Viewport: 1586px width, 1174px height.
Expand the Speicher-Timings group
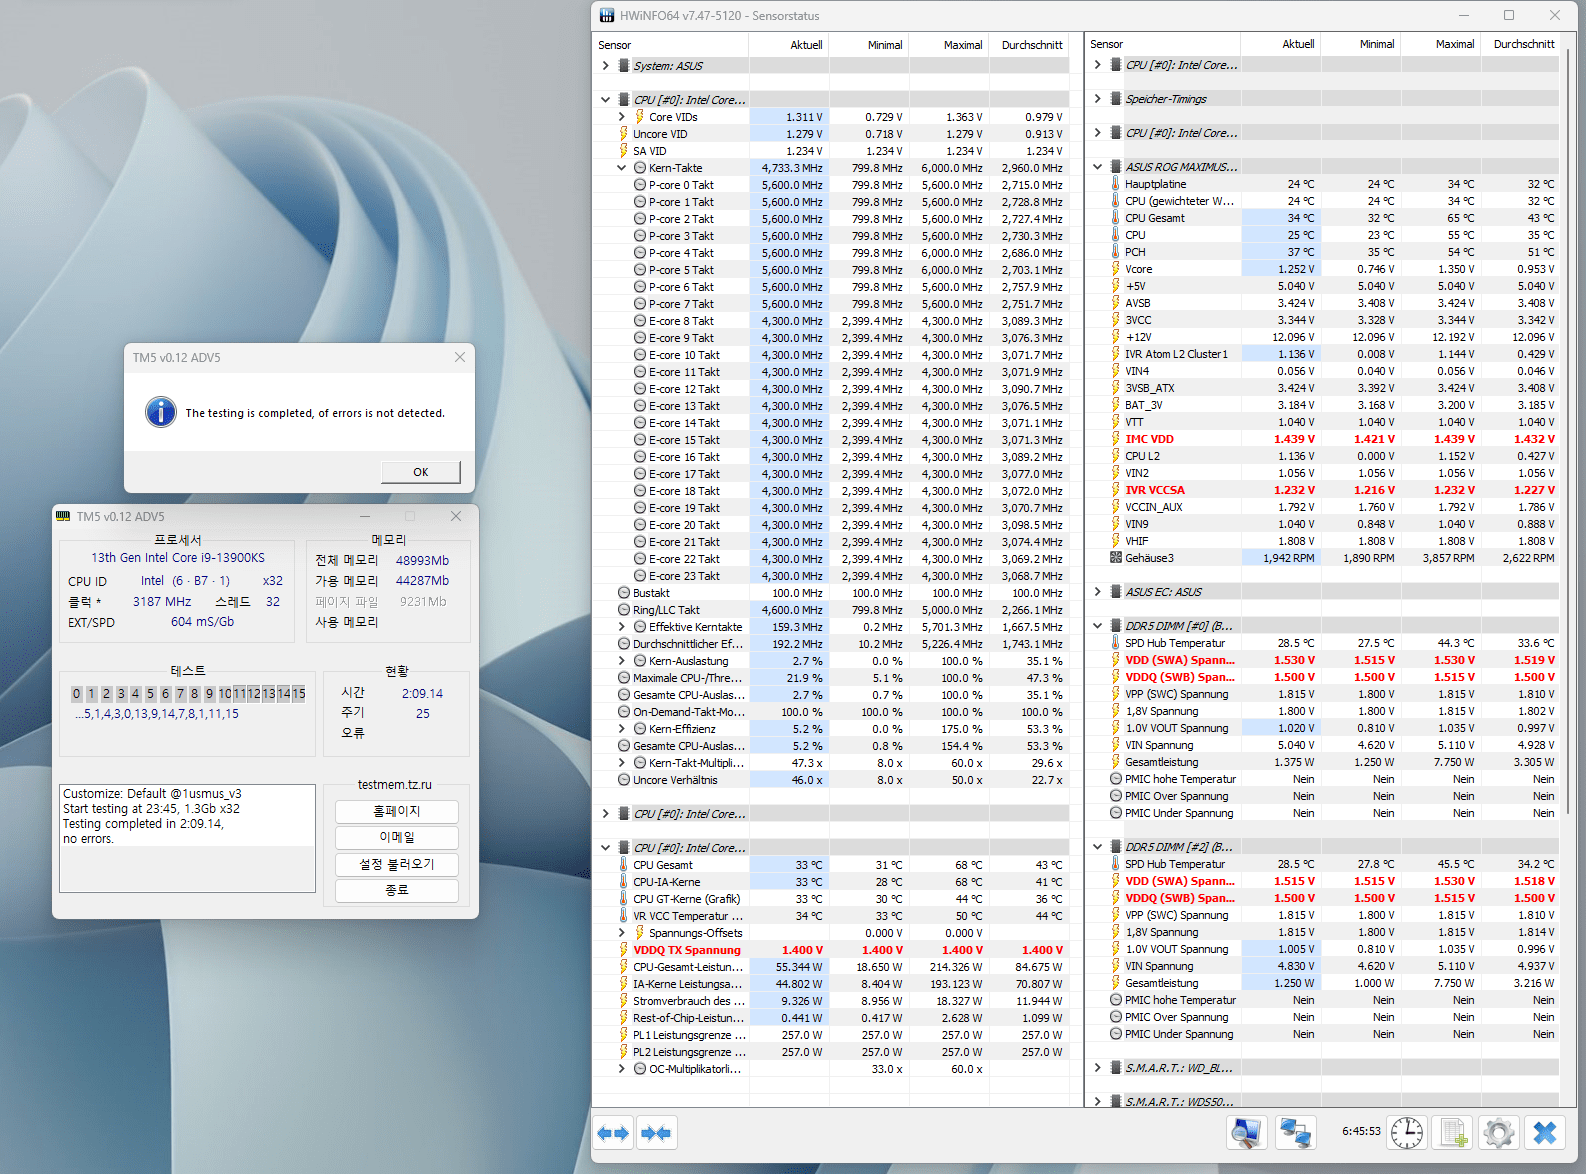click(1098, 99)
